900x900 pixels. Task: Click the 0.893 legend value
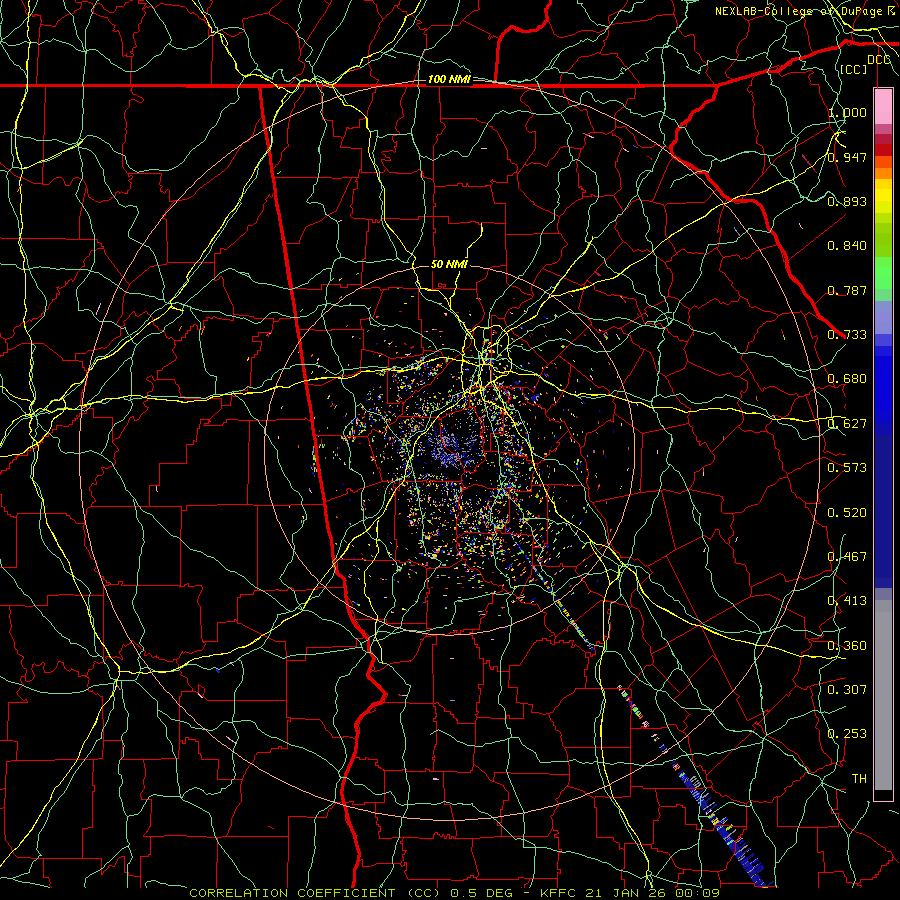[x=847, y=201]
